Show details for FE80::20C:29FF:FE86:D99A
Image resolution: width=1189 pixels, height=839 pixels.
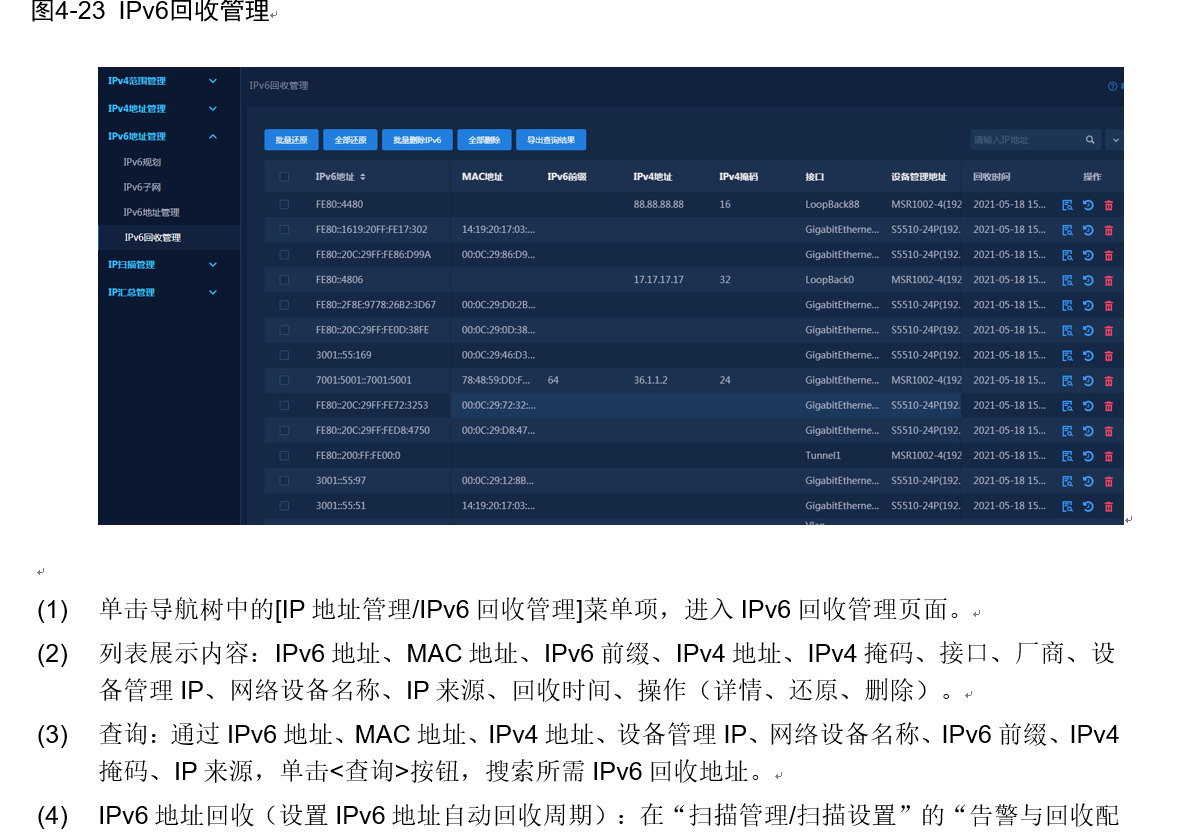click(x=1067, y=255)
